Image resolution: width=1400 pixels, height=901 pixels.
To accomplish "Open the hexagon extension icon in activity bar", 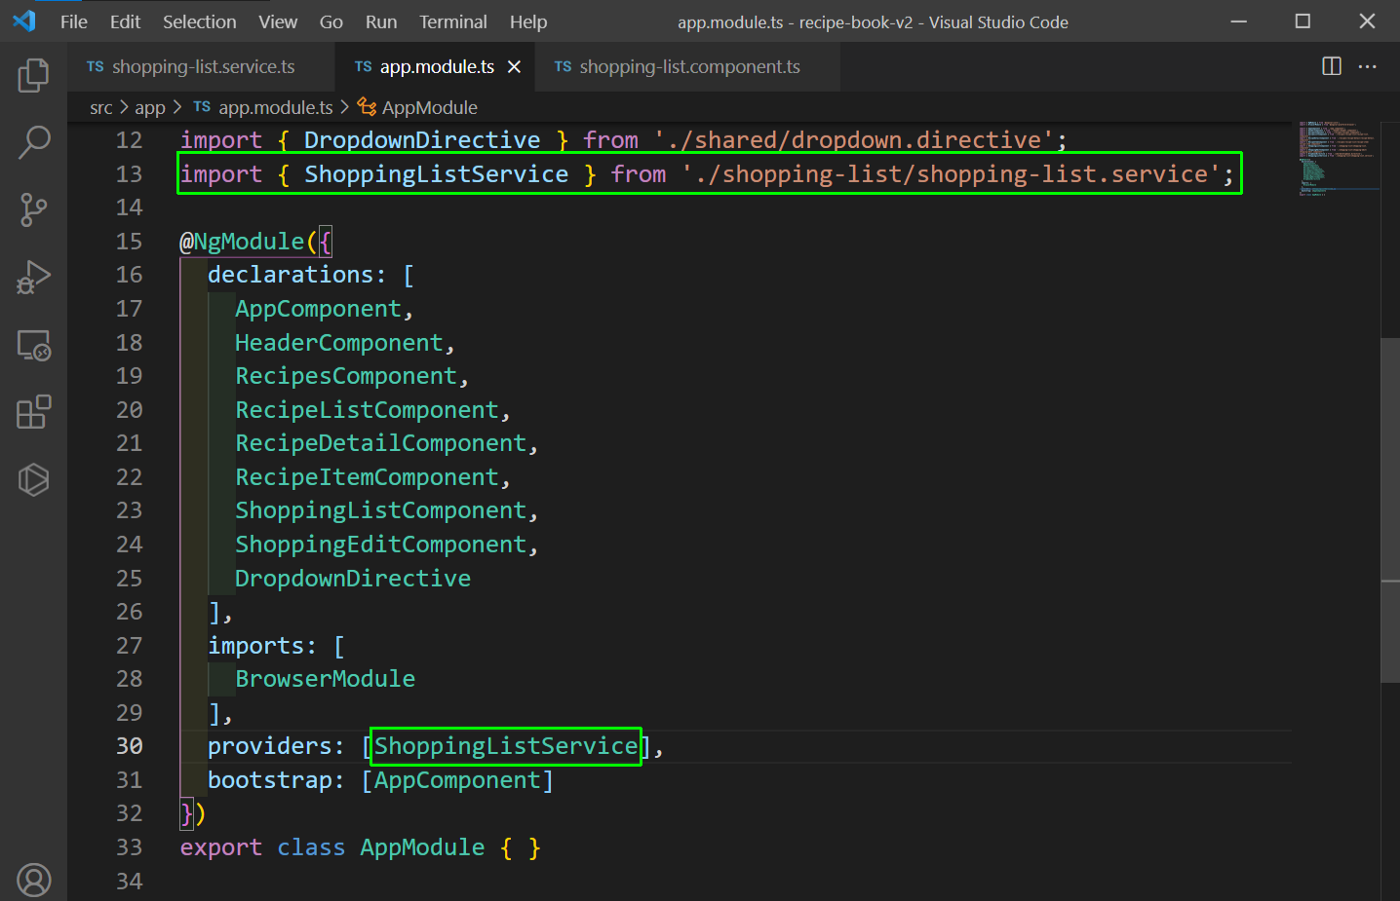I will click(33, 480).
